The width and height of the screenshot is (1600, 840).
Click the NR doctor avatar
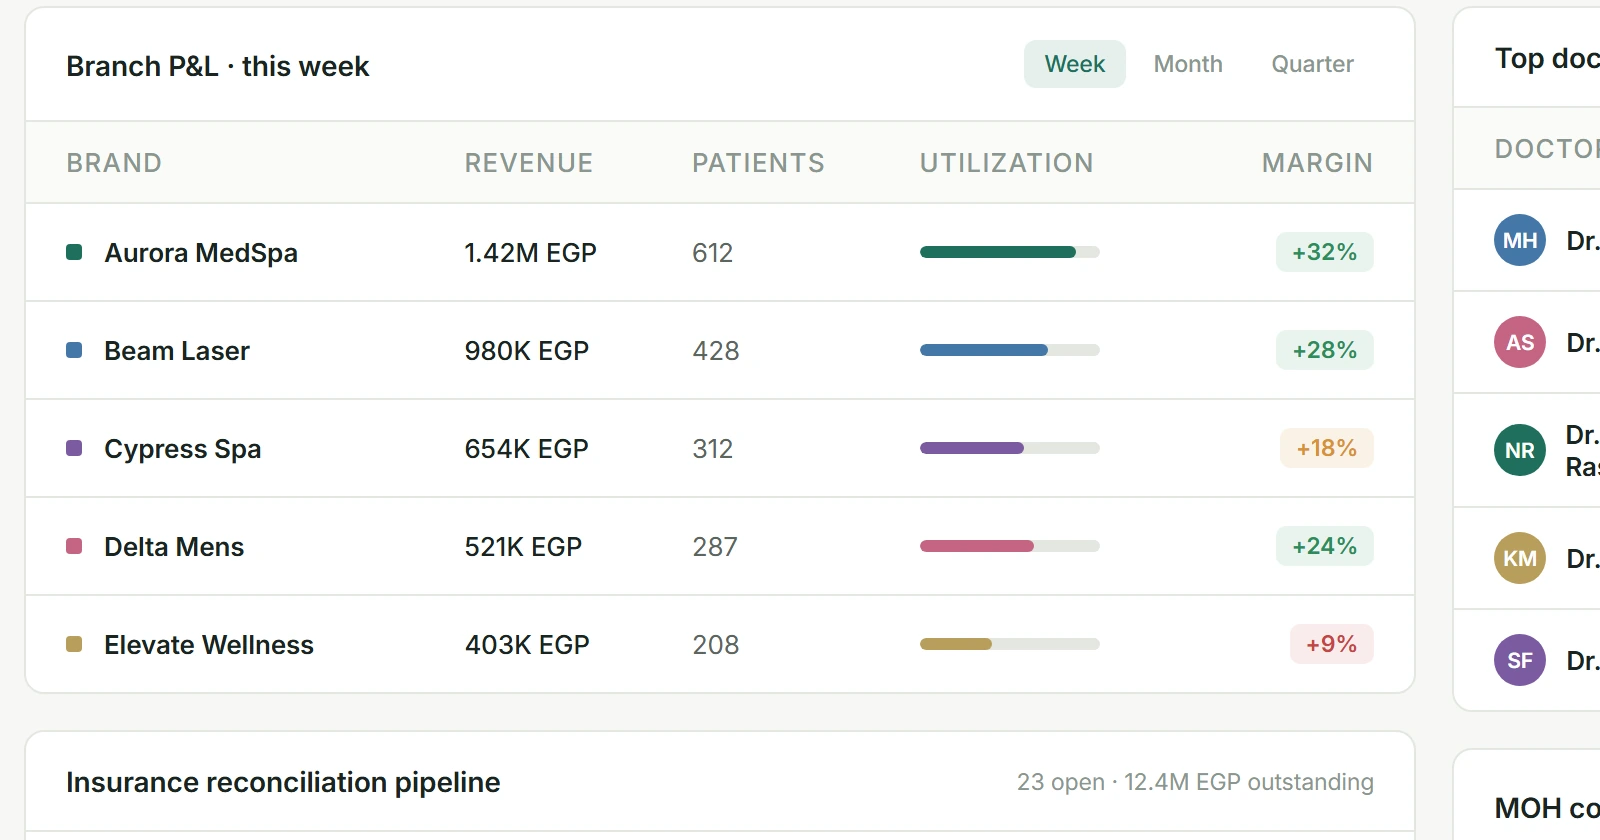(1520, 450)
